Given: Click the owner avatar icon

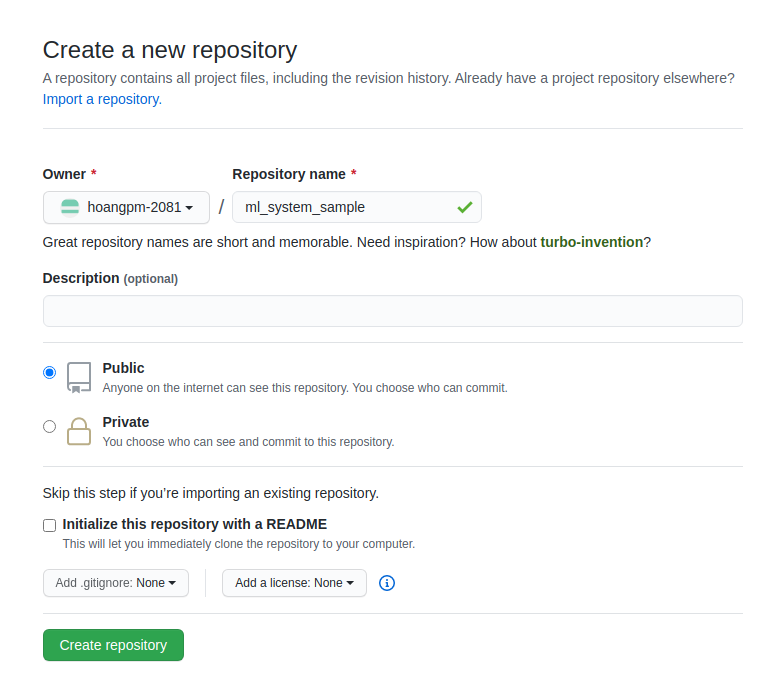Looking at the screenshot, I should (x=70, y=207).
